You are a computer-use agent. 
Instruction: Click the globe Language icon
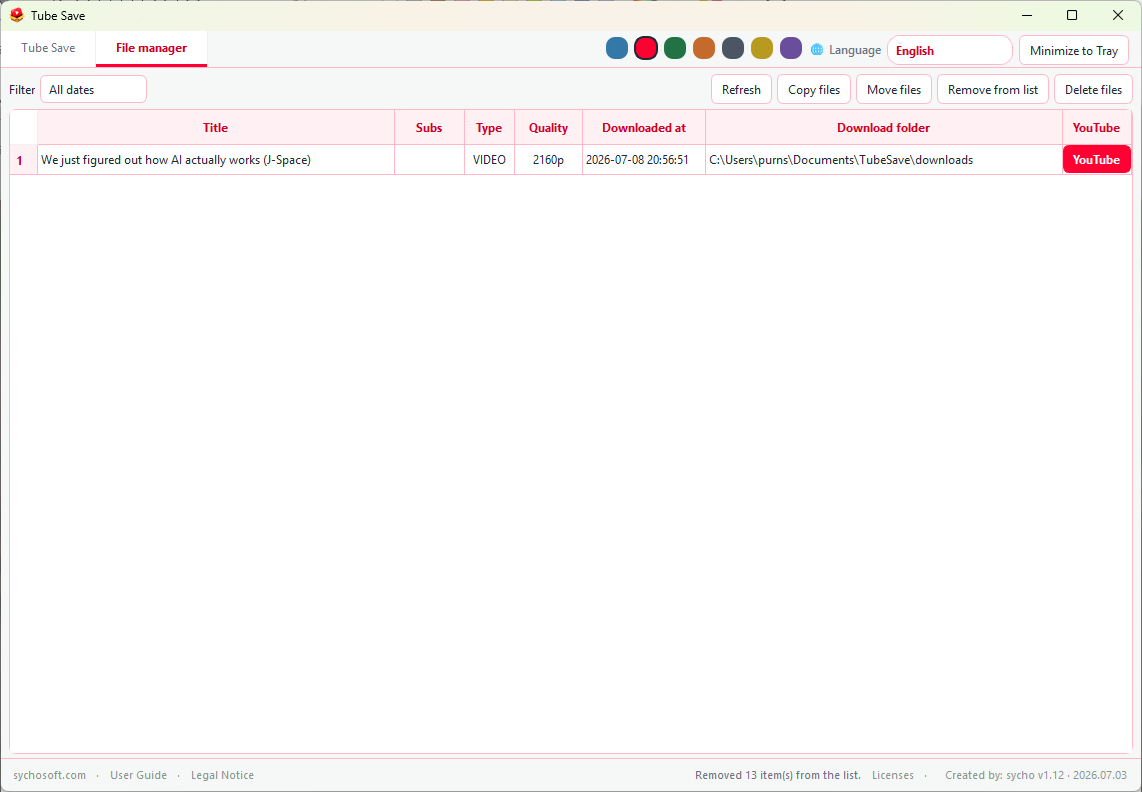(x=817, y=50)
